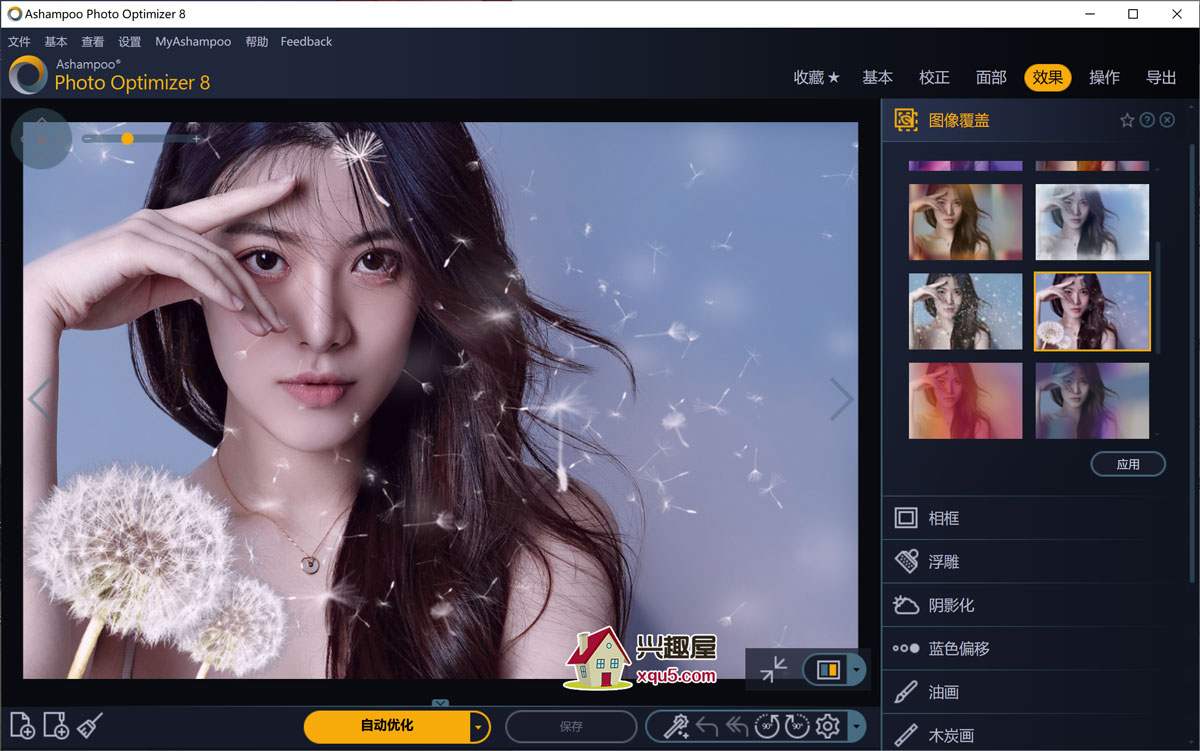Expand the 油画 effect section
This screenshot has height=751, width=1200.
tap(944, 692)
